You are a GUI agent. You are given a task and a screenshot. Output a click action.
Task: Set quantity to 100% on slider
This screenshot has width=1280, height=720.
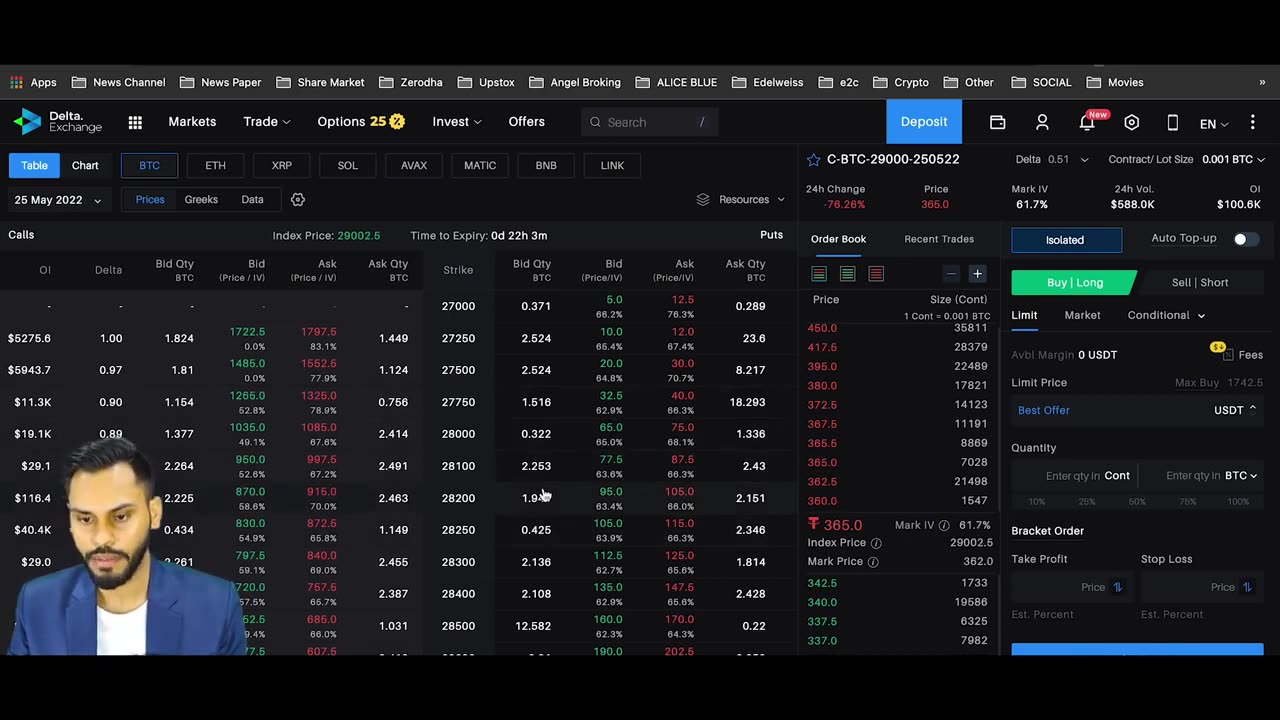click(1238, 501)
